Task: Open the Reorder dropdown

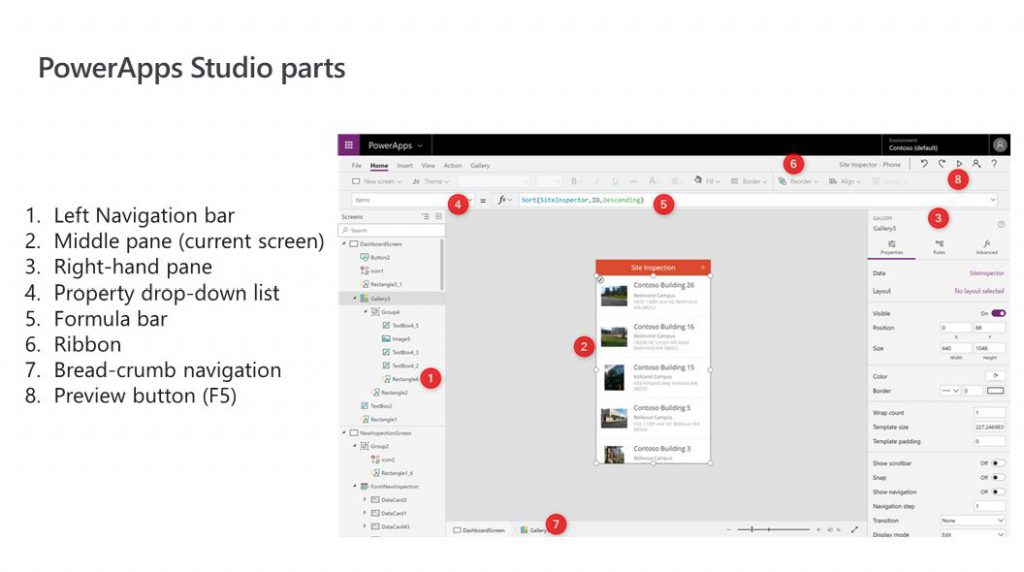Action: coord(798,181)
